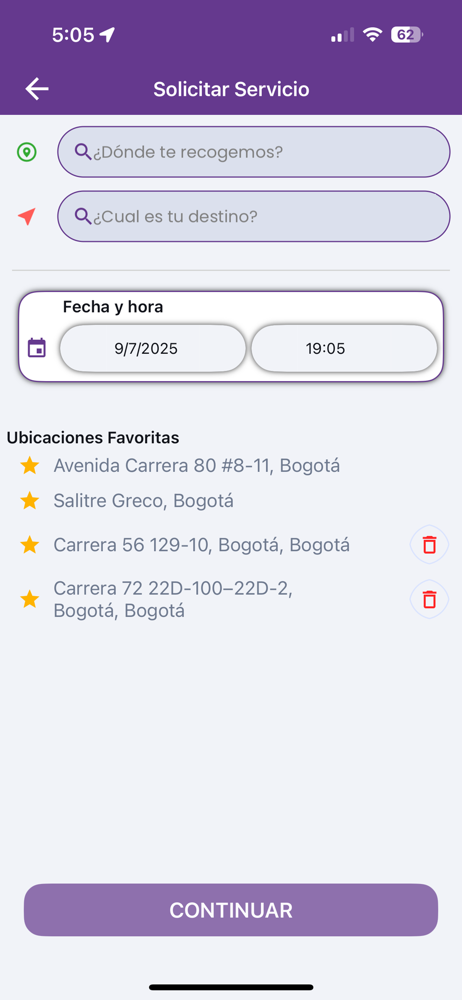This screenshot has width=462, height=1000.
Task: Select Carrera 56 129-10 favorite address
Action: point(202,545)
